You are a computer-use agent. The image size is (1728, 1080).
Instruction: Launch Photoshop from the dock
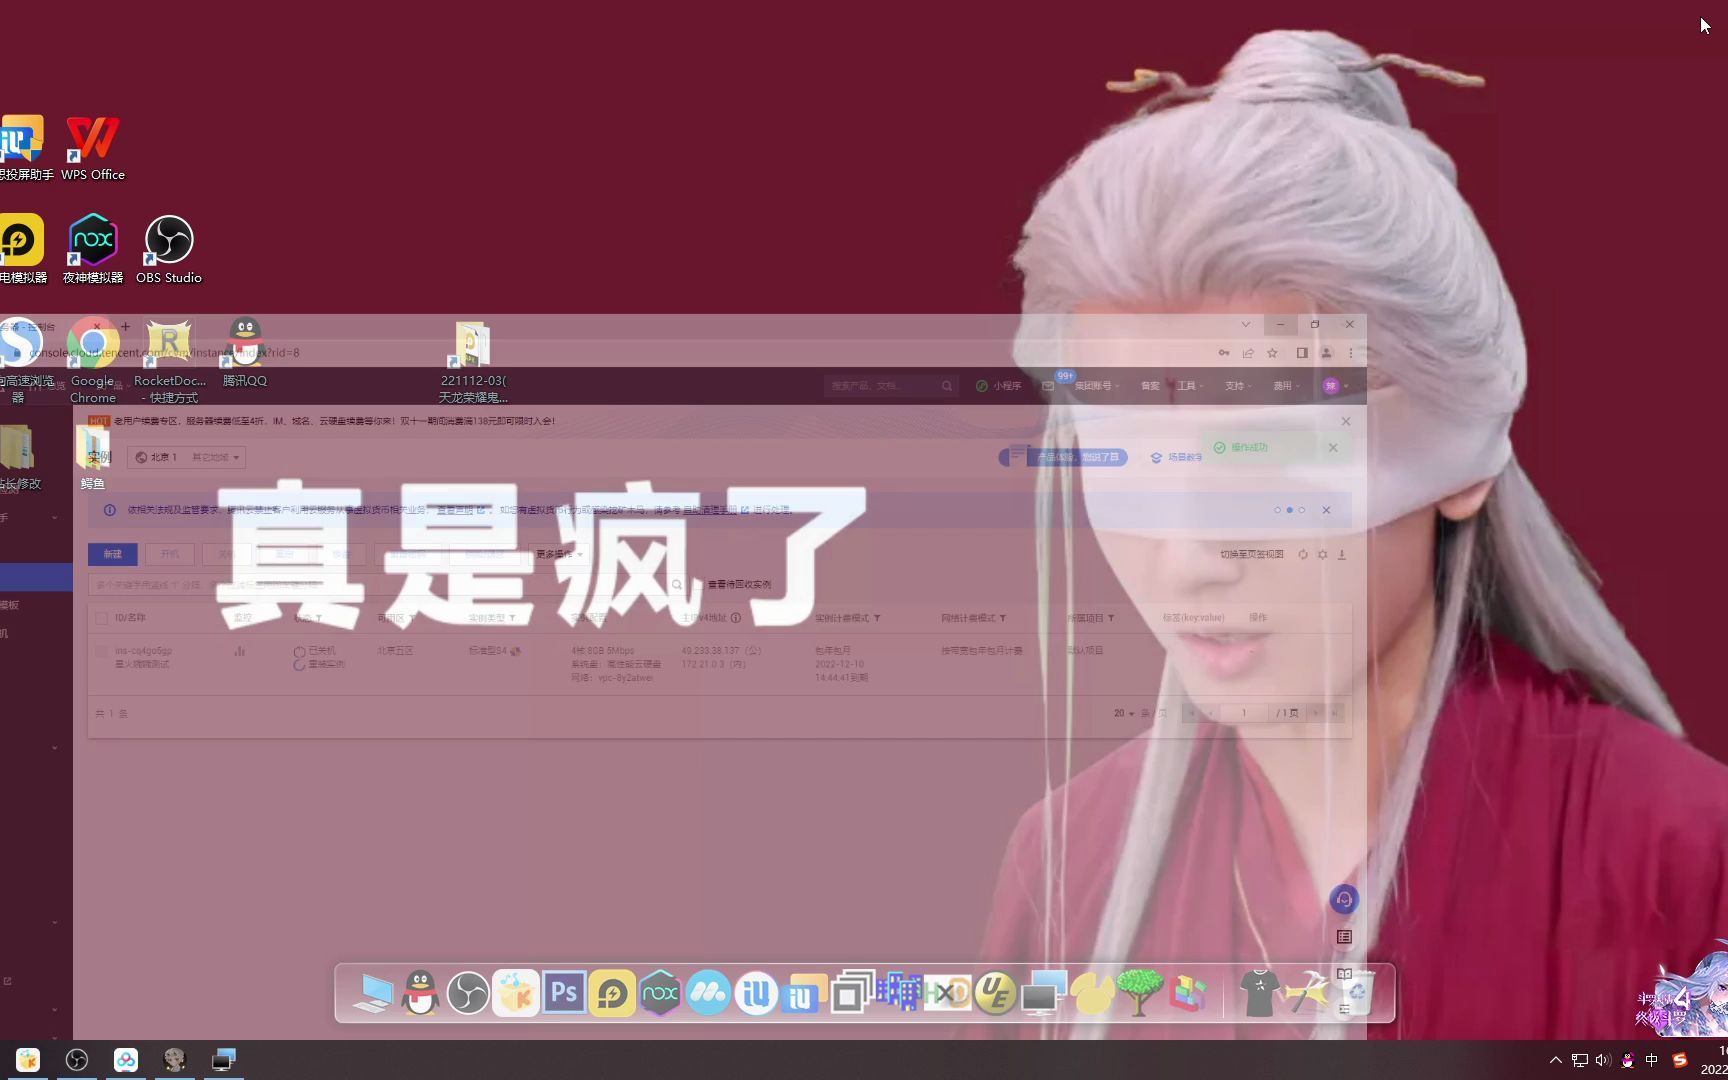point(564,994)
